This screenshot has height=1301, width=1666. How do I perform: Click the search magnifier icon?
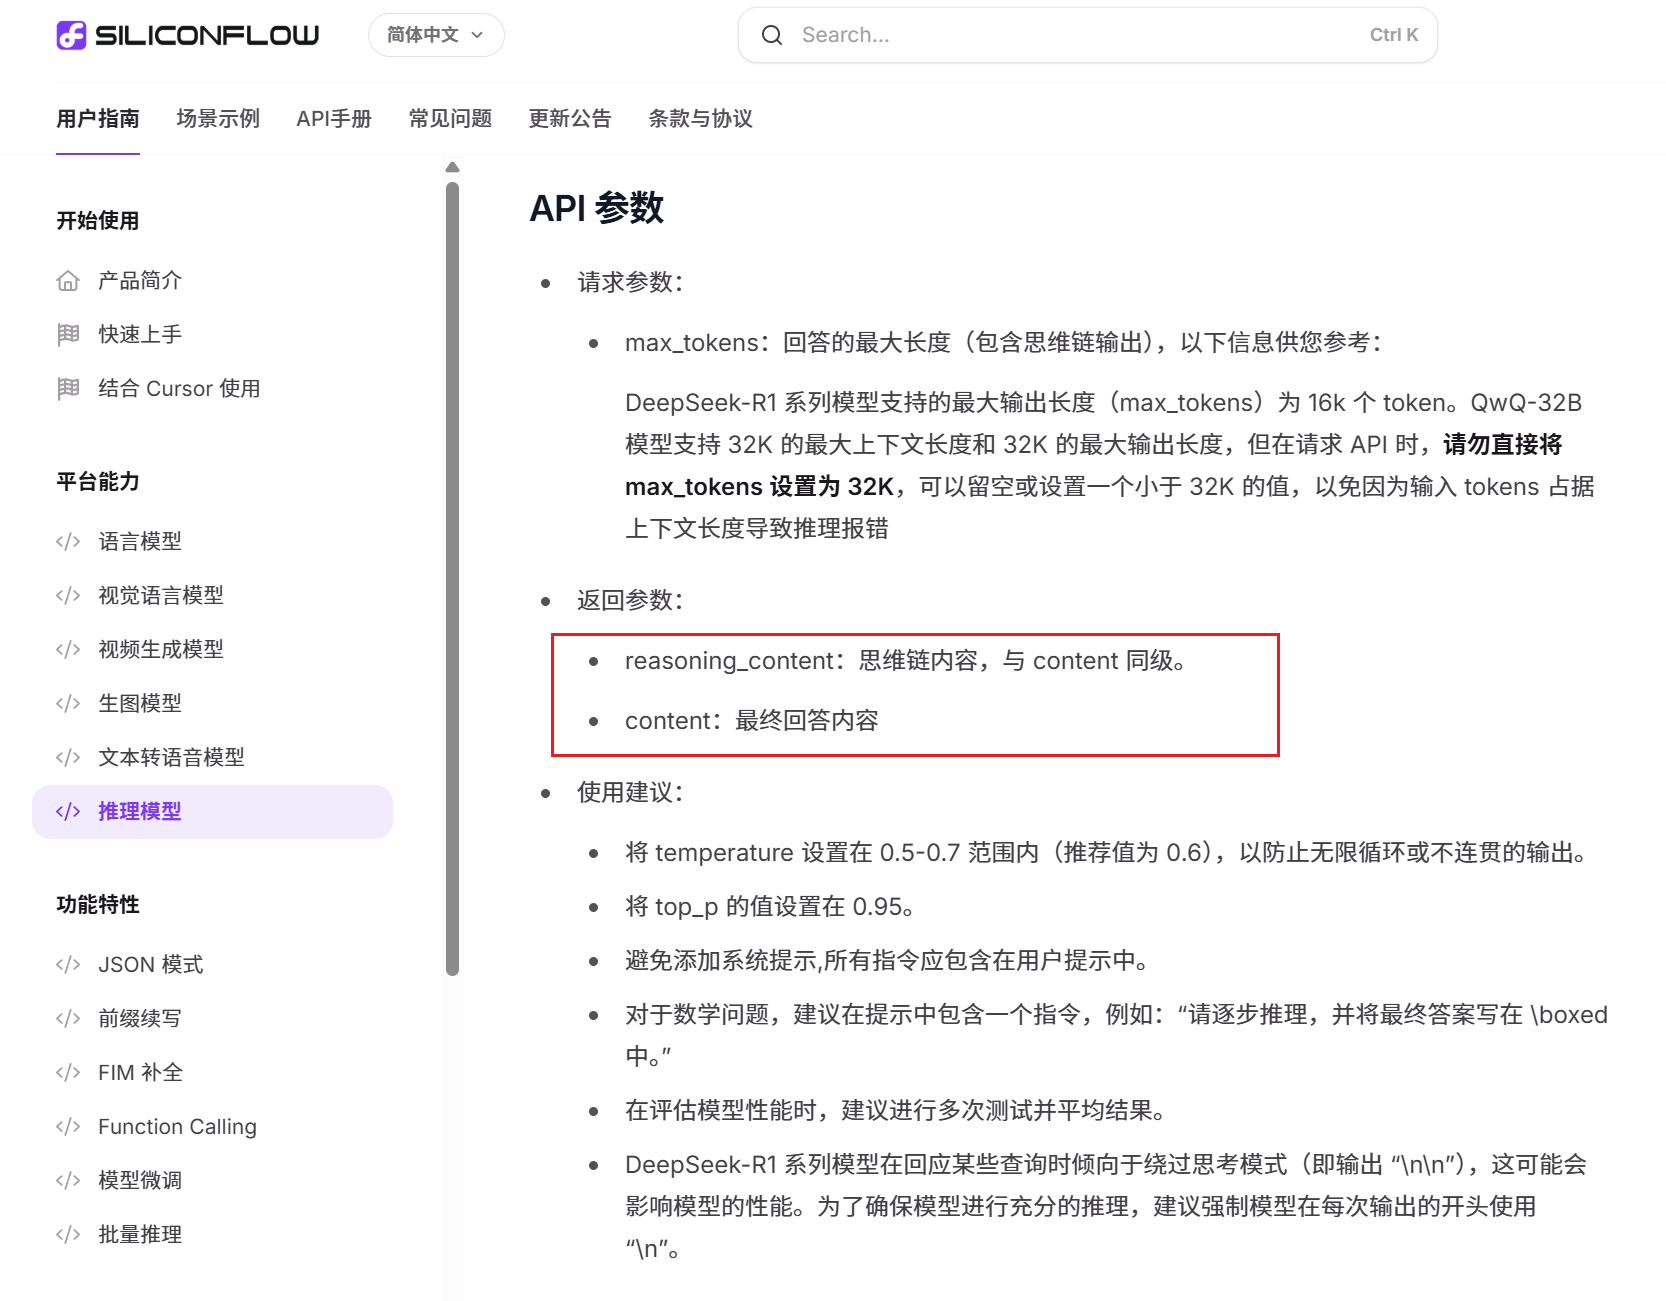pos(772,35)
